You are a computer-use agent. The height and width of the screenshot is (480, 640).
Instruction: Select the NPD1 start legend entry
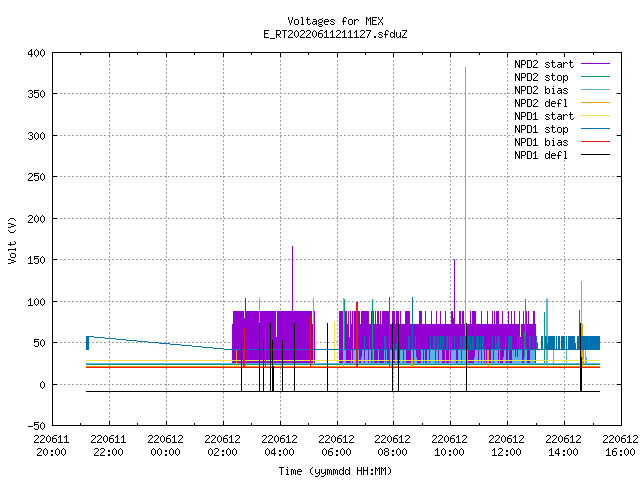(544, 116)
